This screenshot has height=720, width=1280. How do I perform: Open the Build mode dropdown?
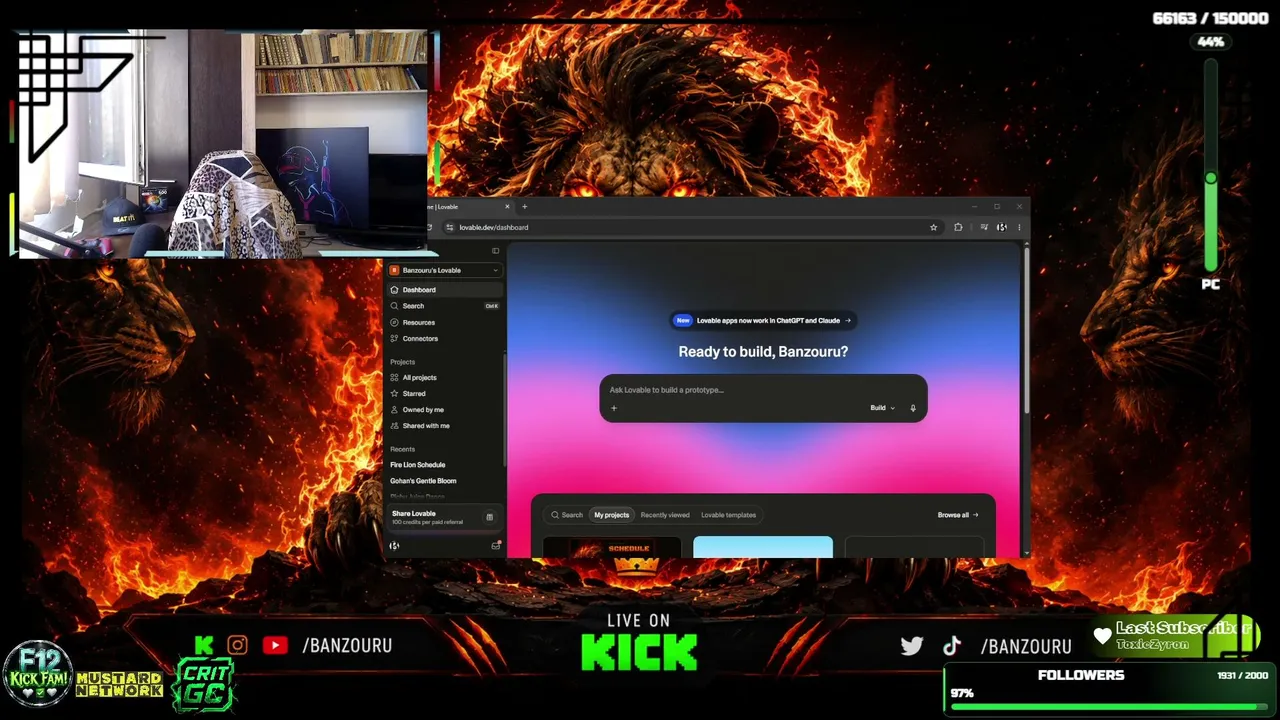[881, 408]
